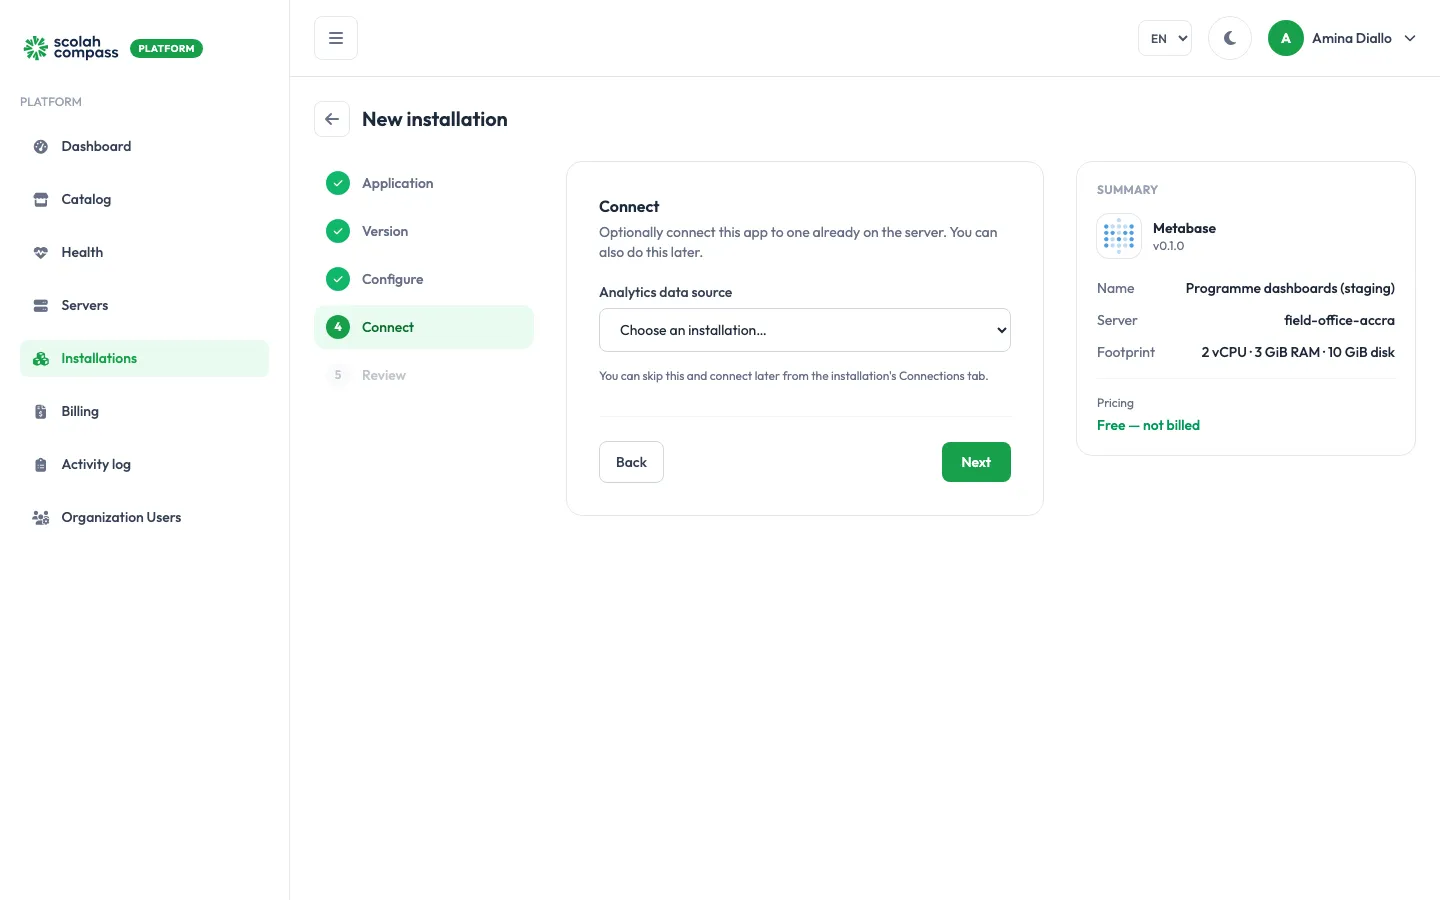Click the "field-office-accra" server value
Image resolution: width=1440 pixels, height=900 pixels.
pyautogui.click(x=1339, y=320)
